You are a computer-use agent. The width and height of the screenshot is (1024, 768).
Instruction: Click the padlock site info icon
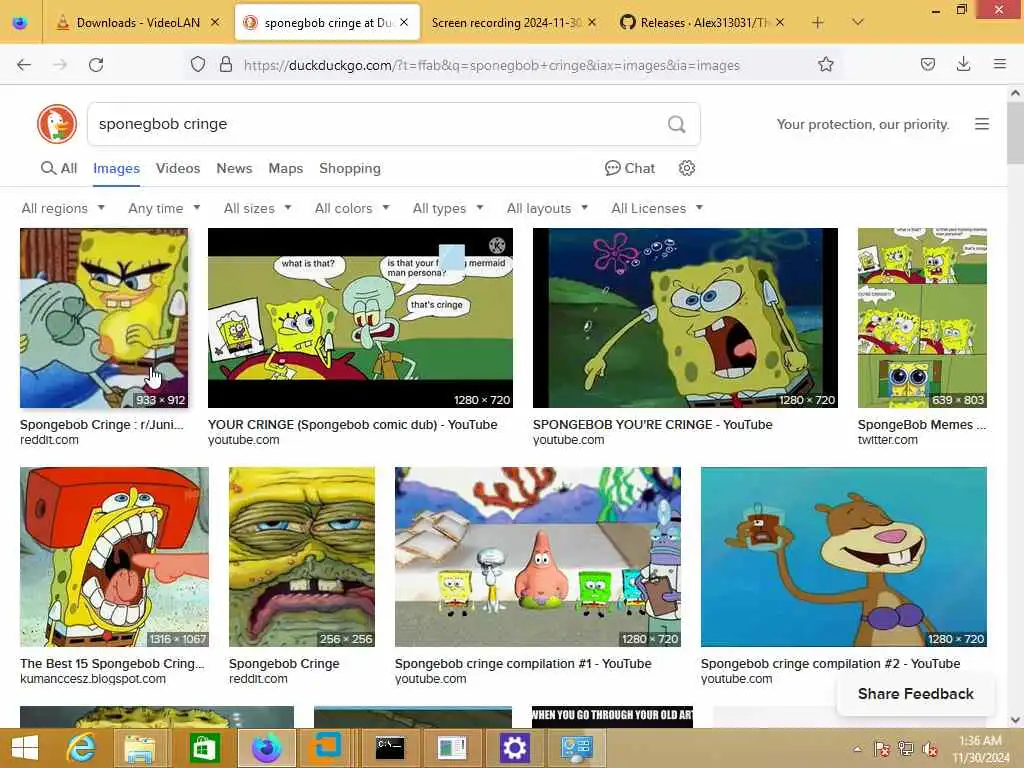click(226, 65)
